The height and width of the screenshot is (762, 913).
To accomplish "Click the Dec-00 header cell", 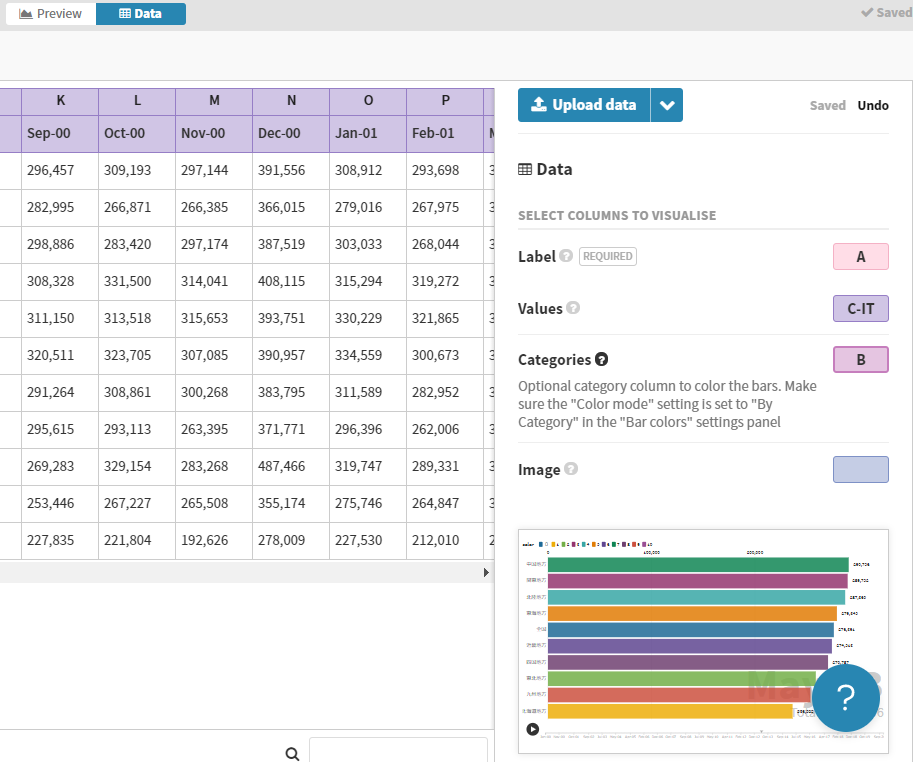I will pos(291,133).
